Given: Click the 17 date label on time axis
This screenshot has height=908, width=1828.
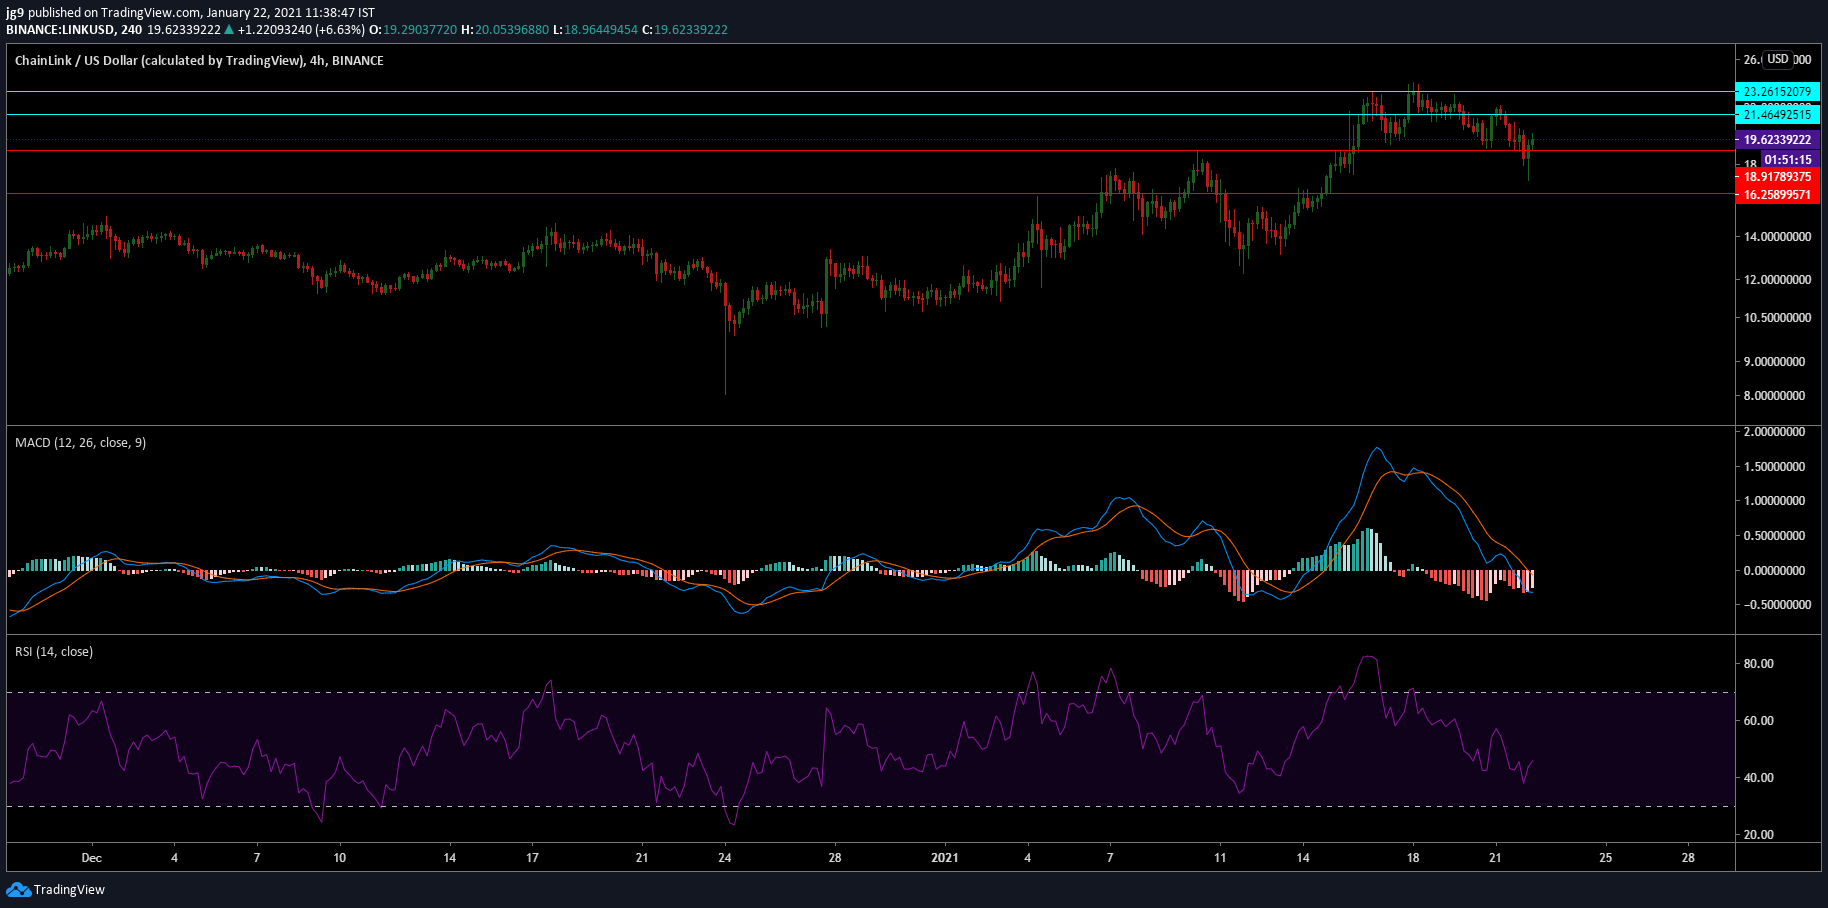Looking at the screenshot, I should coord(532,858).
